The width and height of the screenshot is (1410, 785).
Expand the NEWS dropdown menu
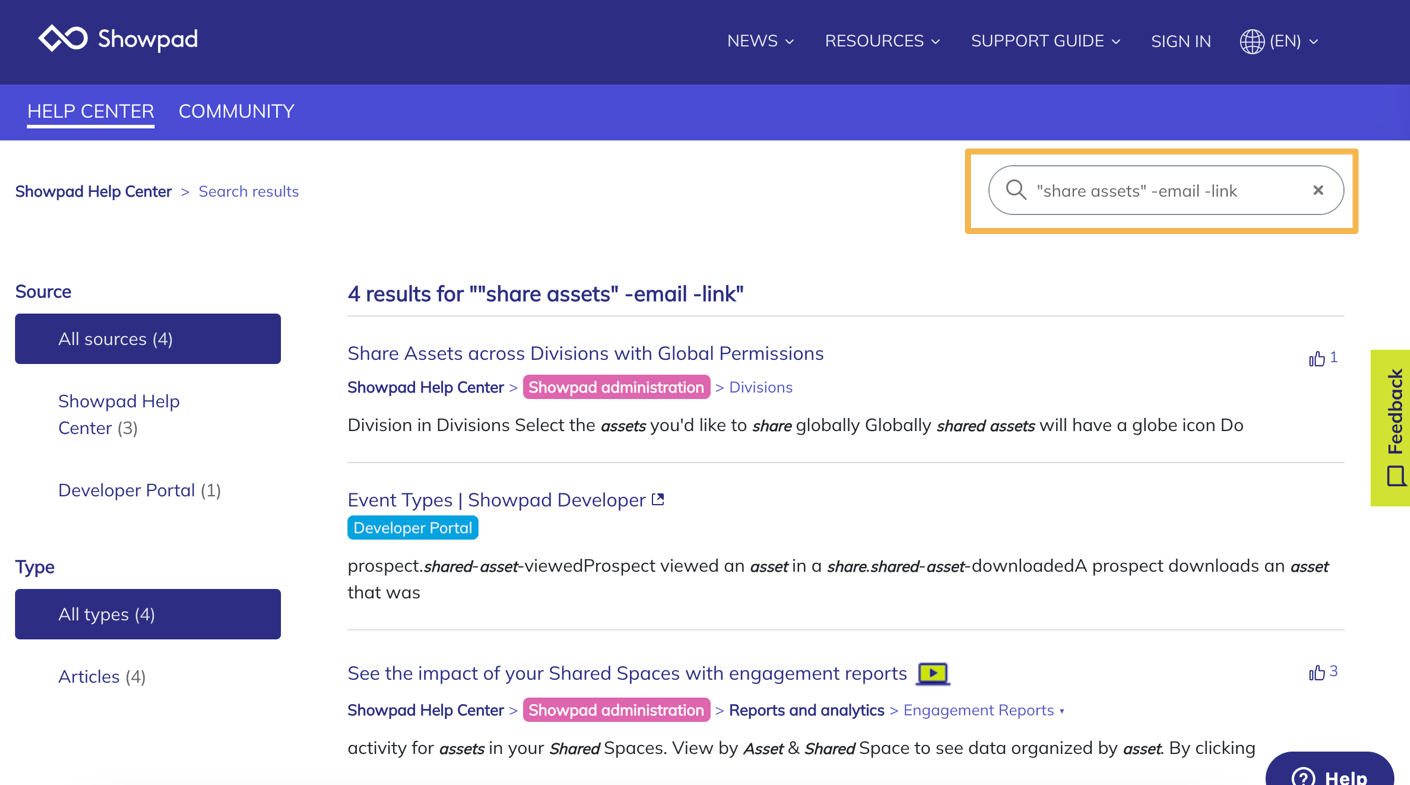pos(760,41)
